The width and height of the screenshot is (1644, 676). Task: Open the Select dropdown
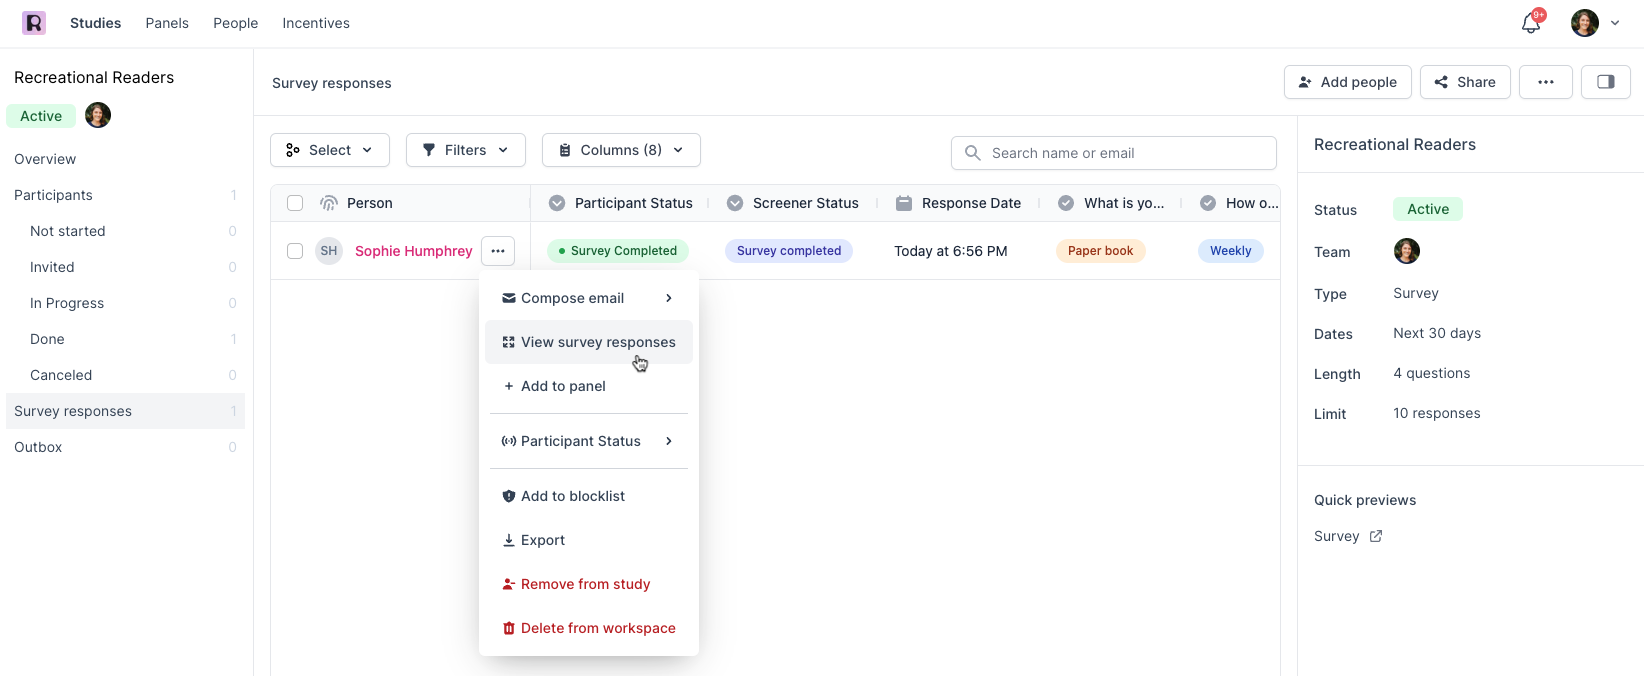pyautogui.click(x=330, y=150)
